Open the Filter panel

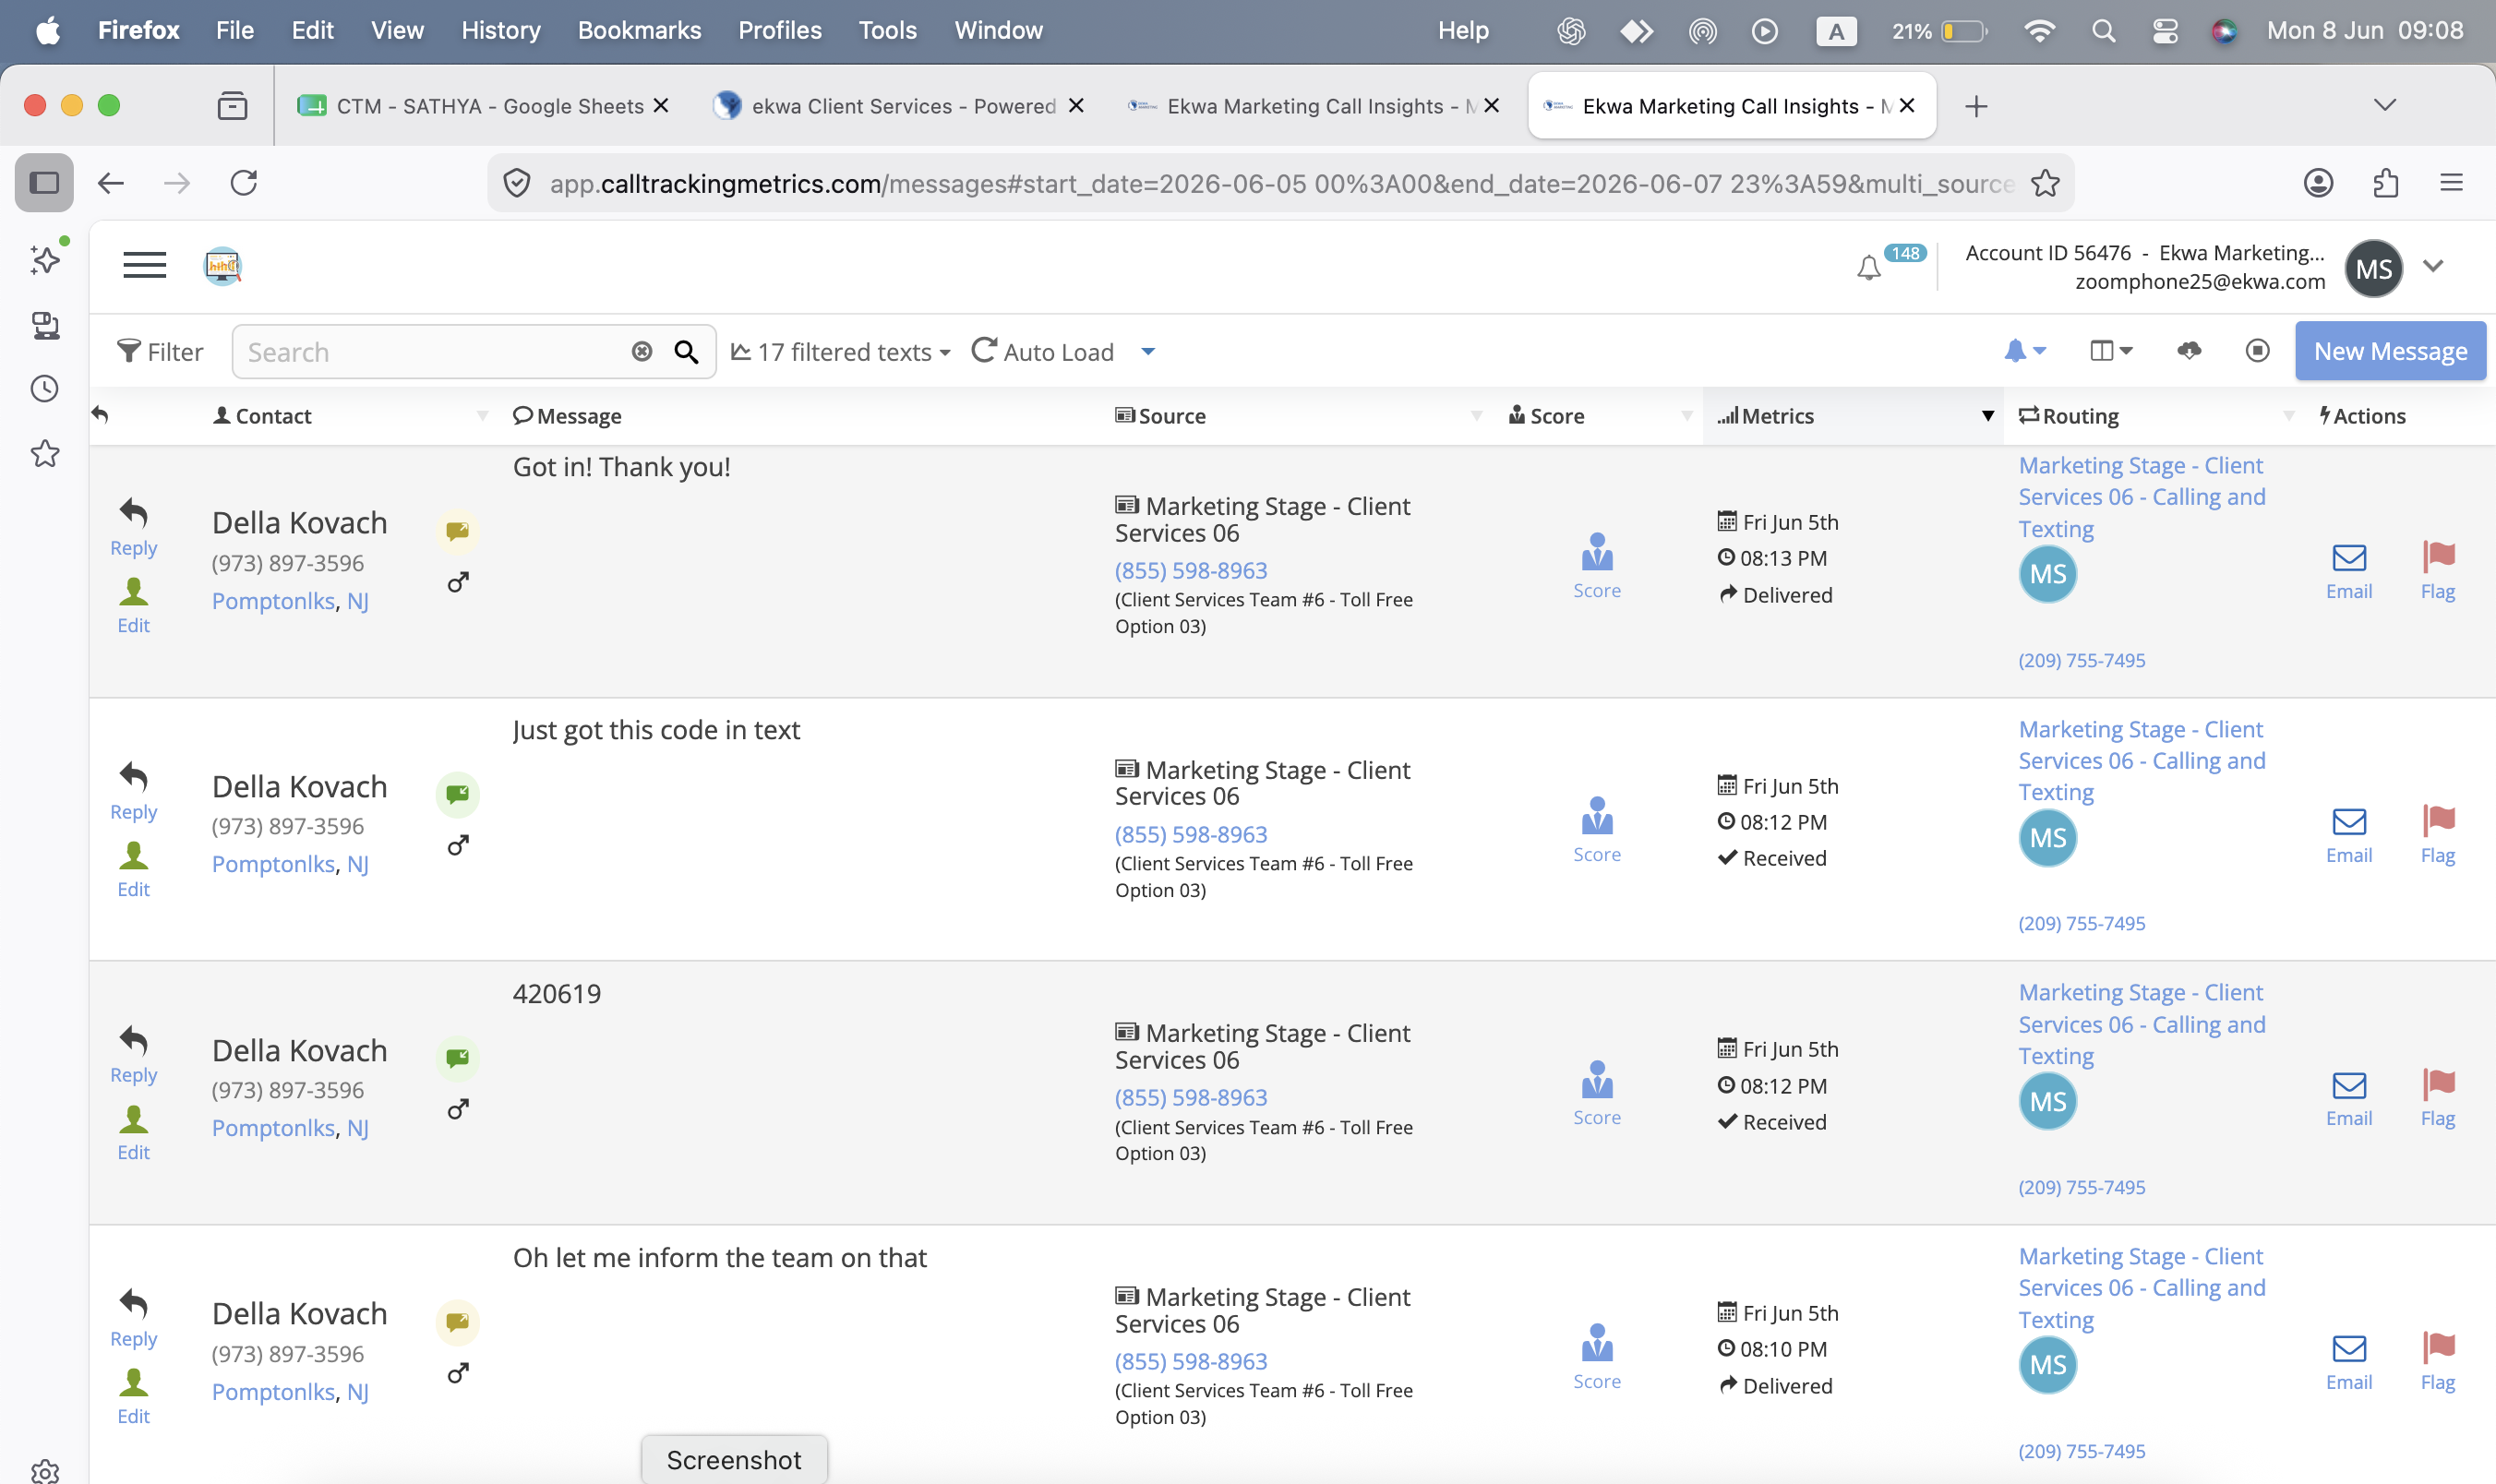coord(160,352)
